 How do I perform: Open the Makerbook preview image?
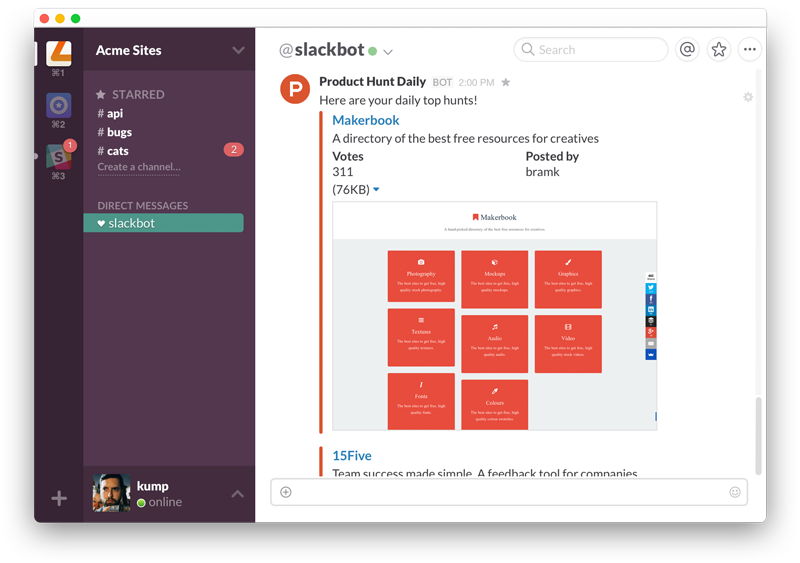point(494,316)
